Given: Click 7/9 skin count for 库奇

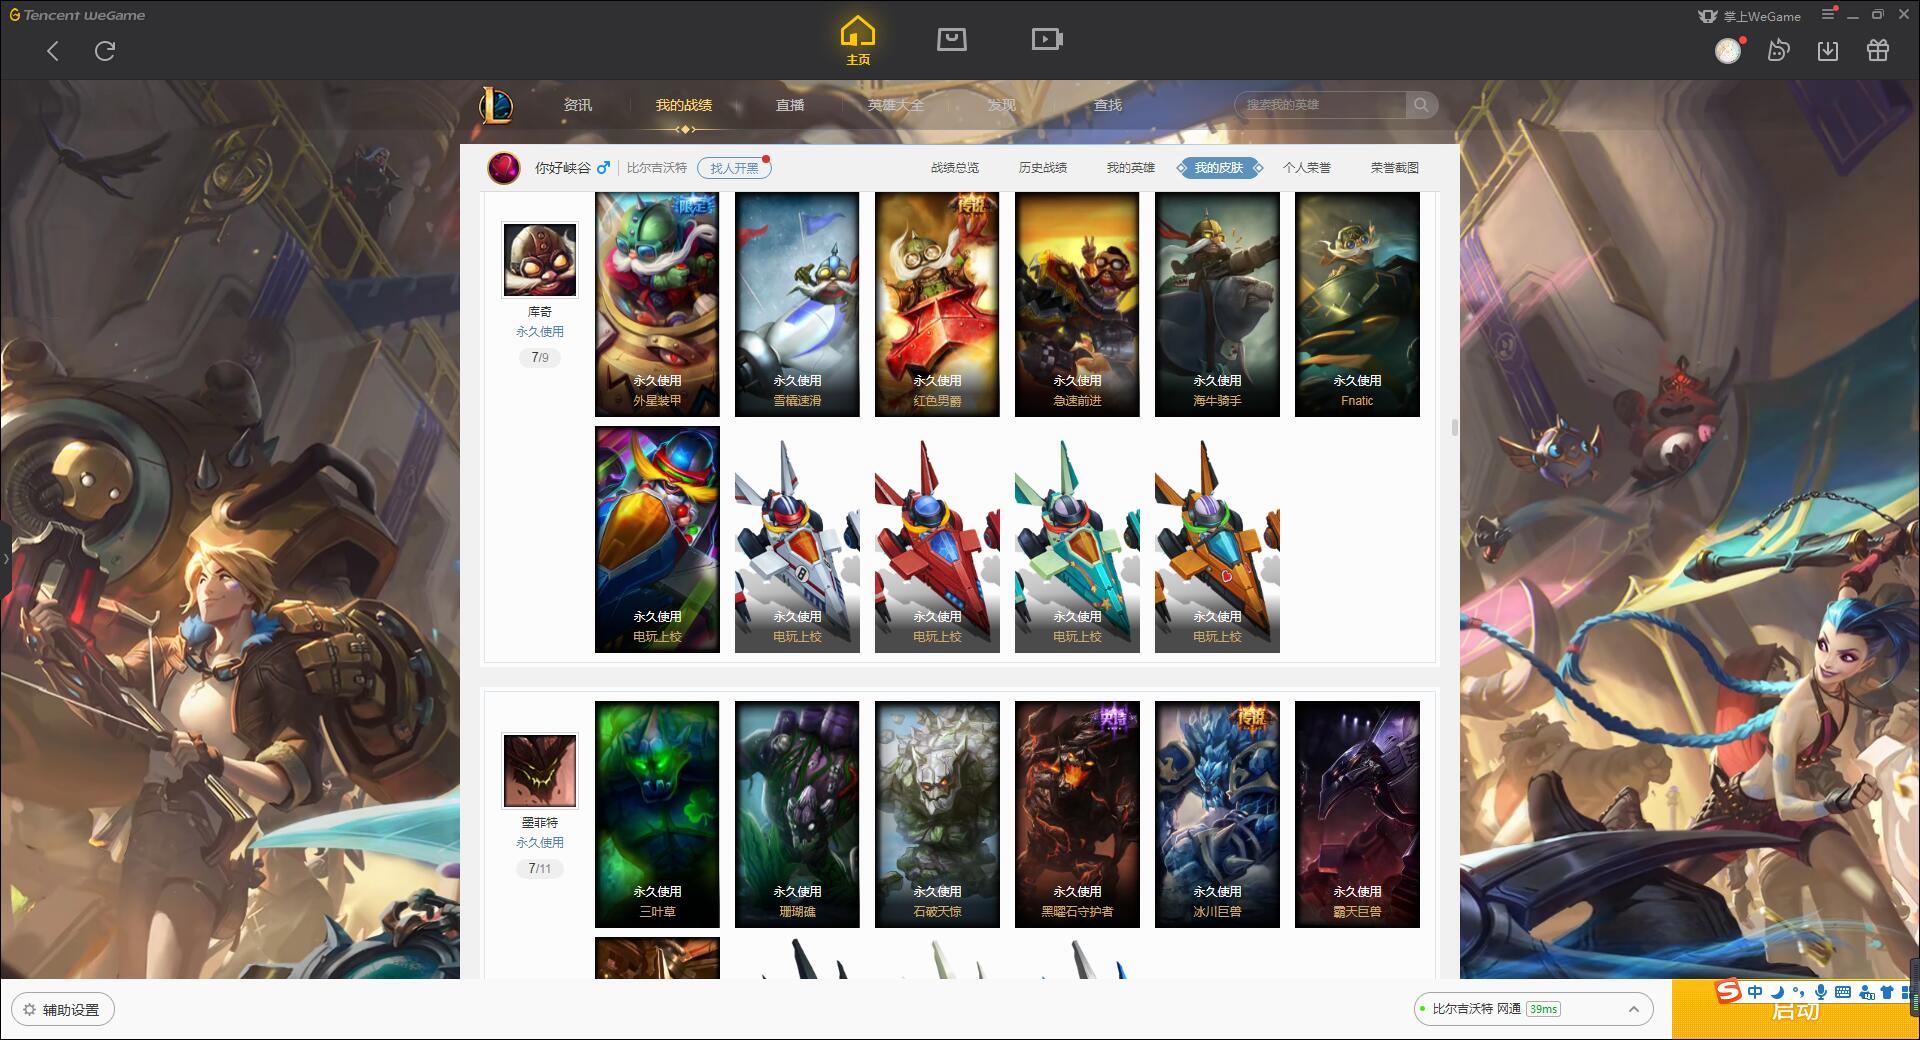Looking at the screenshot, I should (540, 357).
